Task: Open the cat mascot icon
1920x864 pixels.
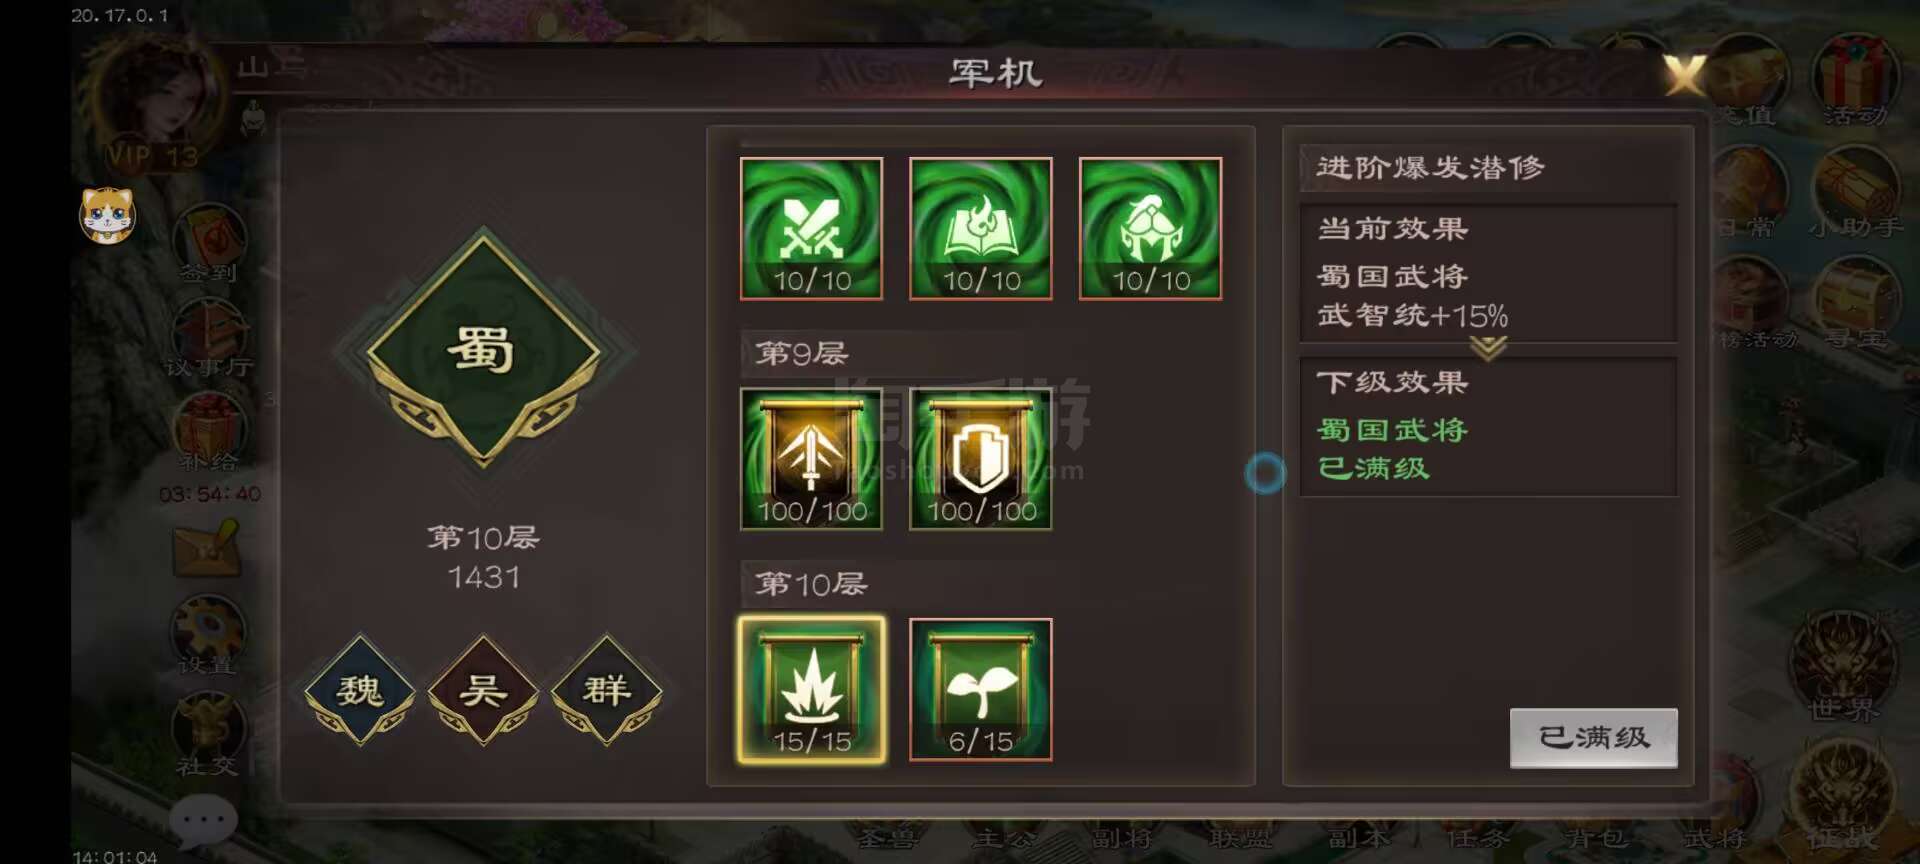Action: pos(107,215)
